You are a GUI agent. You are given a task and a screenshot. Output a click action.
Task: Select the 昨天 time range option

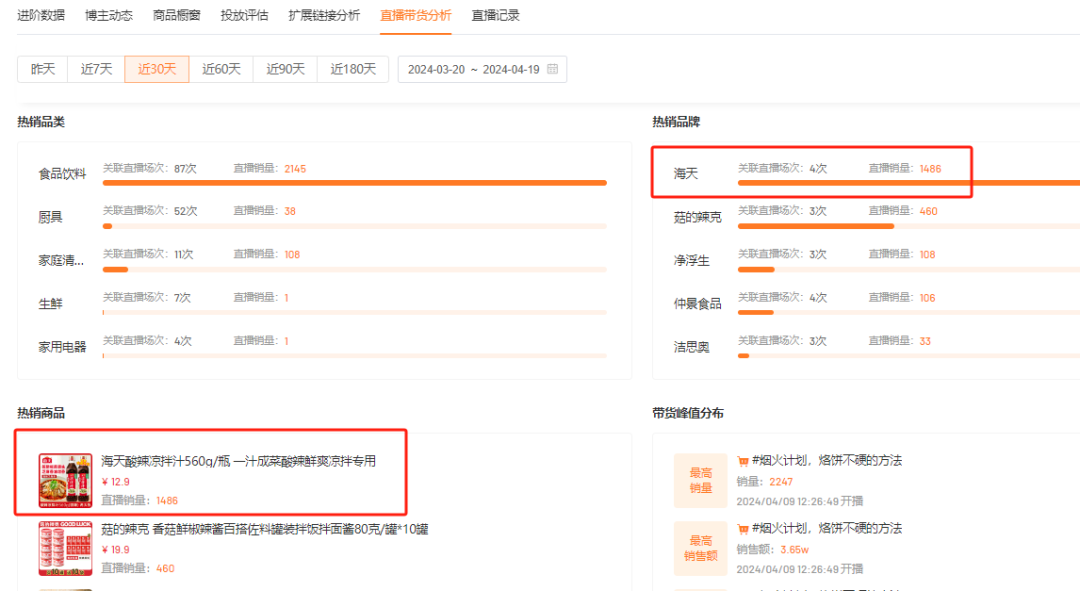pos(43,69)
